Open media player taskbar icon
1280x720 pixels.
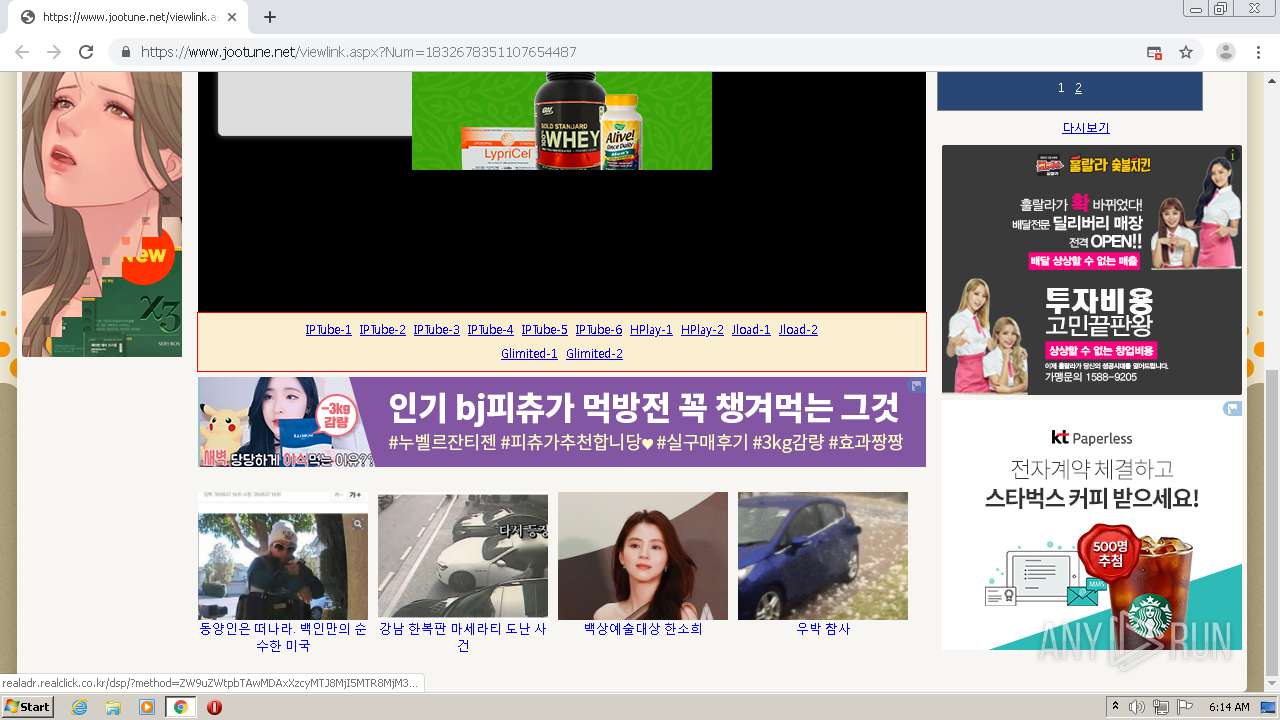point(147,707)
